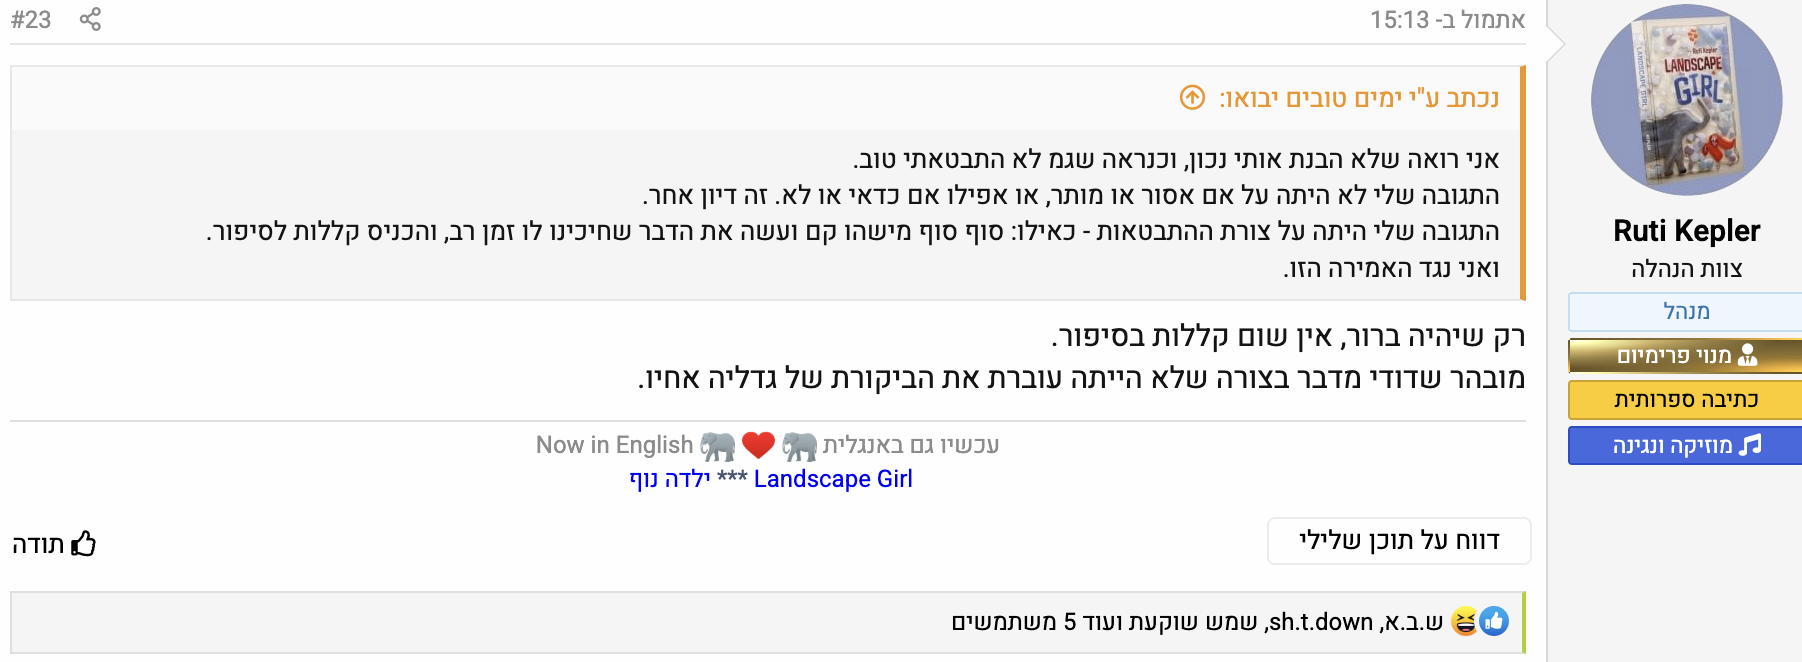This screenshot has height=662, width=1802.
Task: Click the yellow כתיבה ספרותית badge
Action: click(1686, 400)
